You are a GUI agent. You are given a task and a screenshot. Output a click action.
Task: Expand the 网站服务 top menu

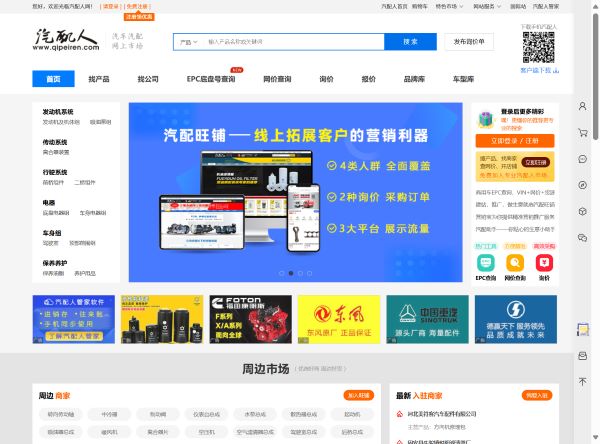484,6
